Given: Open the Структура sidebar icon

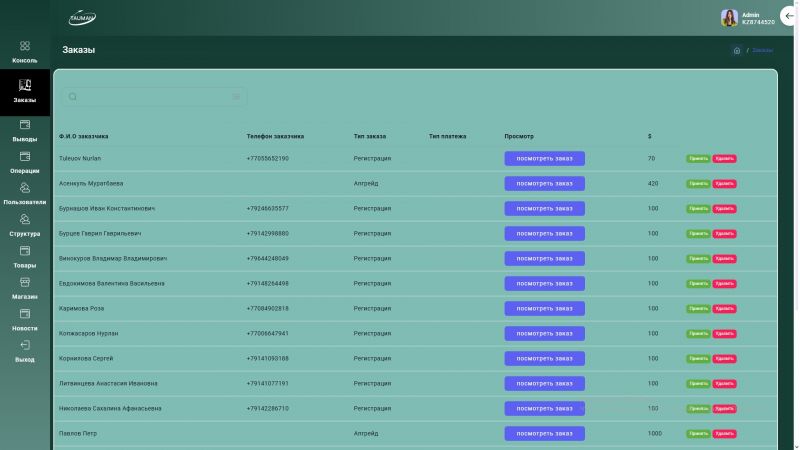Looking at the screenshot, I should 25,219.
